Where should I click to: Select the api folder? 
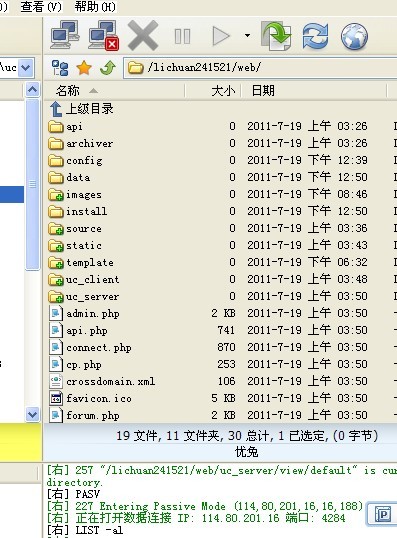[66, 127]
